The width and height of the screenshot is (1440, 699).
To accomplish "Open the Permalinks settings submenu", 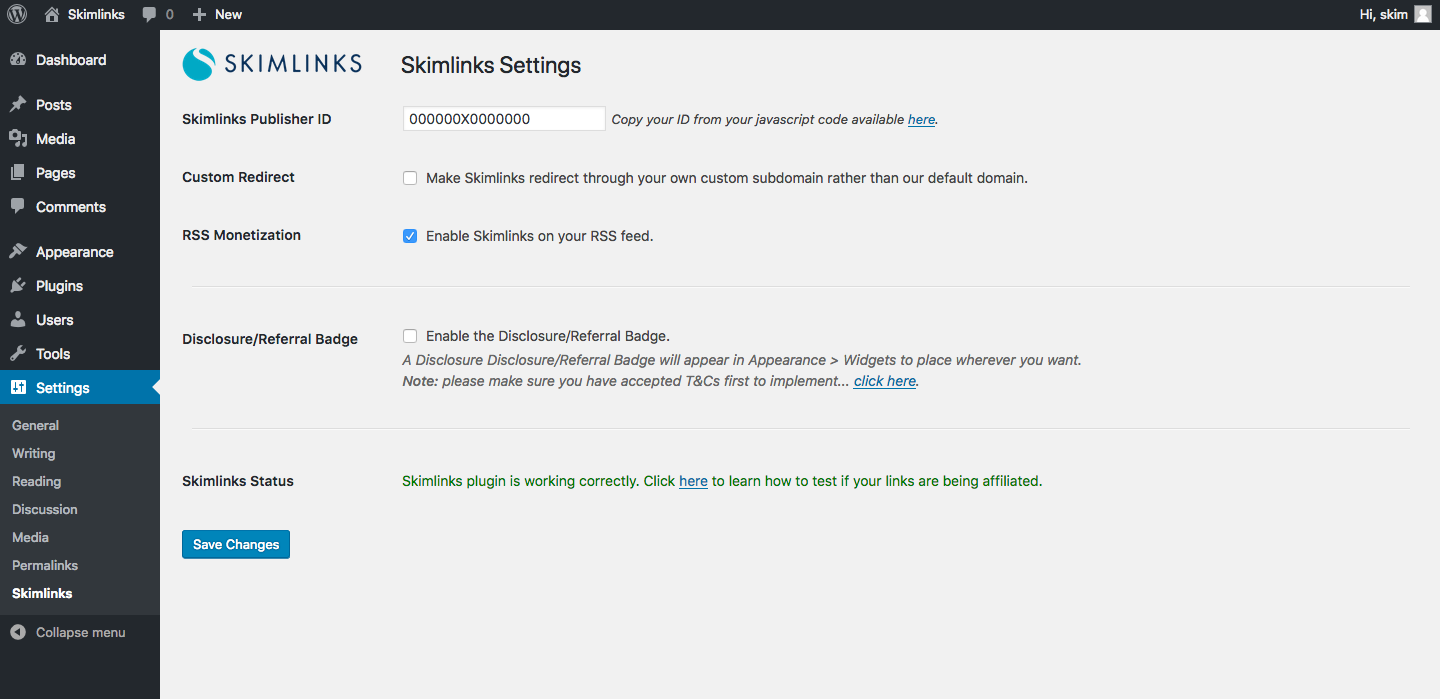I will [45, 565].
